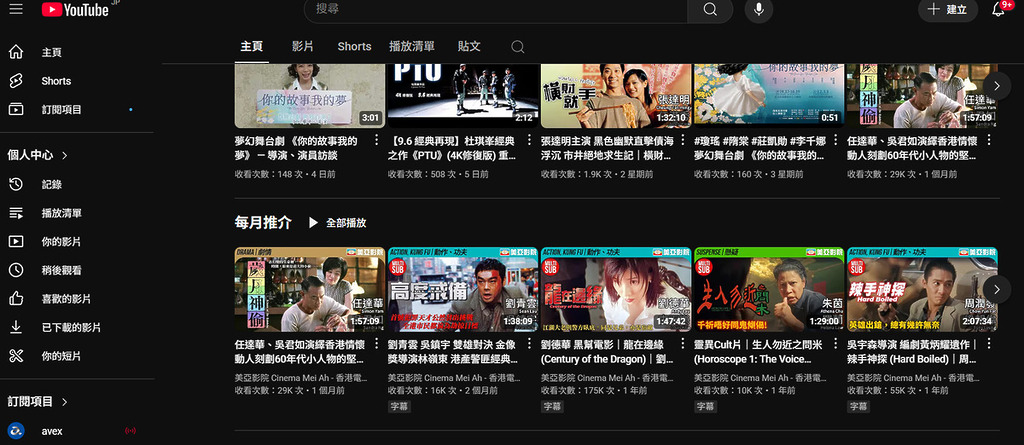The height and width of the screenshot is (445, 1024).
Task: Click 收看次數：508 次 text
Action: coord(422,174)
